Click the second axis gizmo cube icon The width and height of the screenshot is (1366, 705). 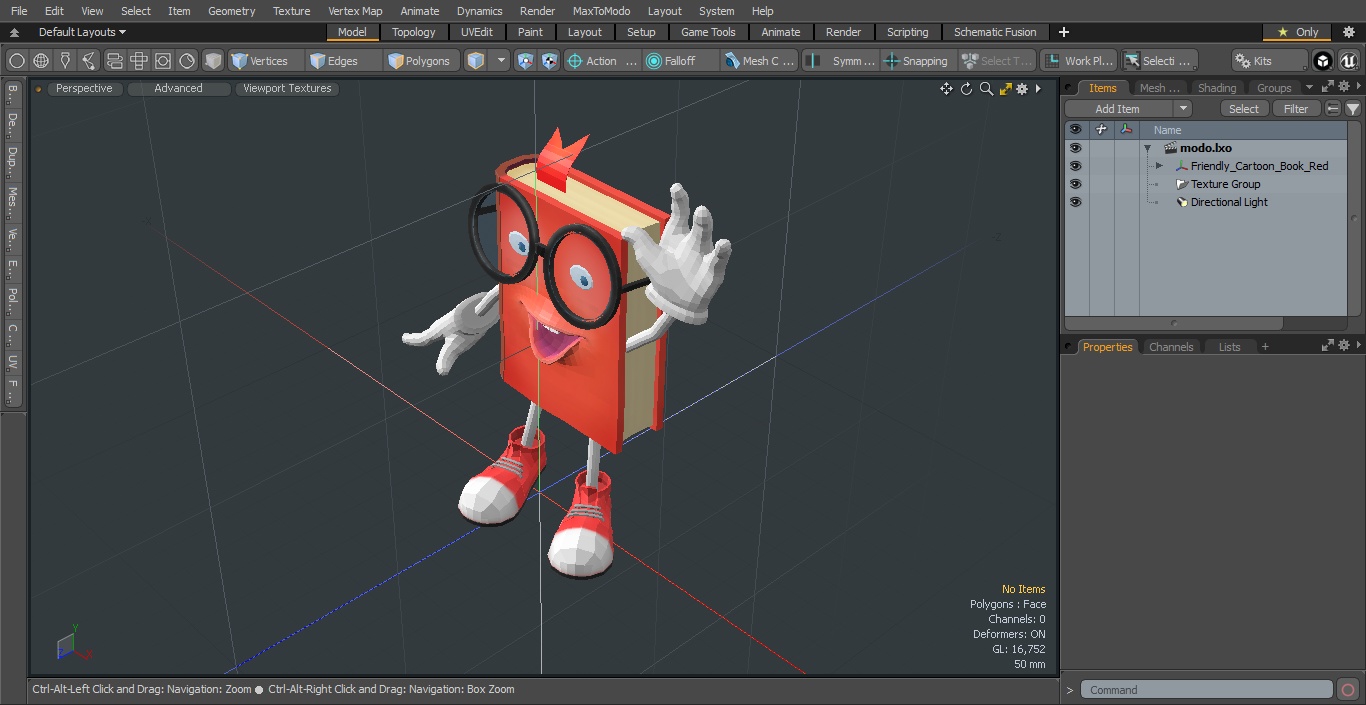pyautogui.click(x=549, y=61)
